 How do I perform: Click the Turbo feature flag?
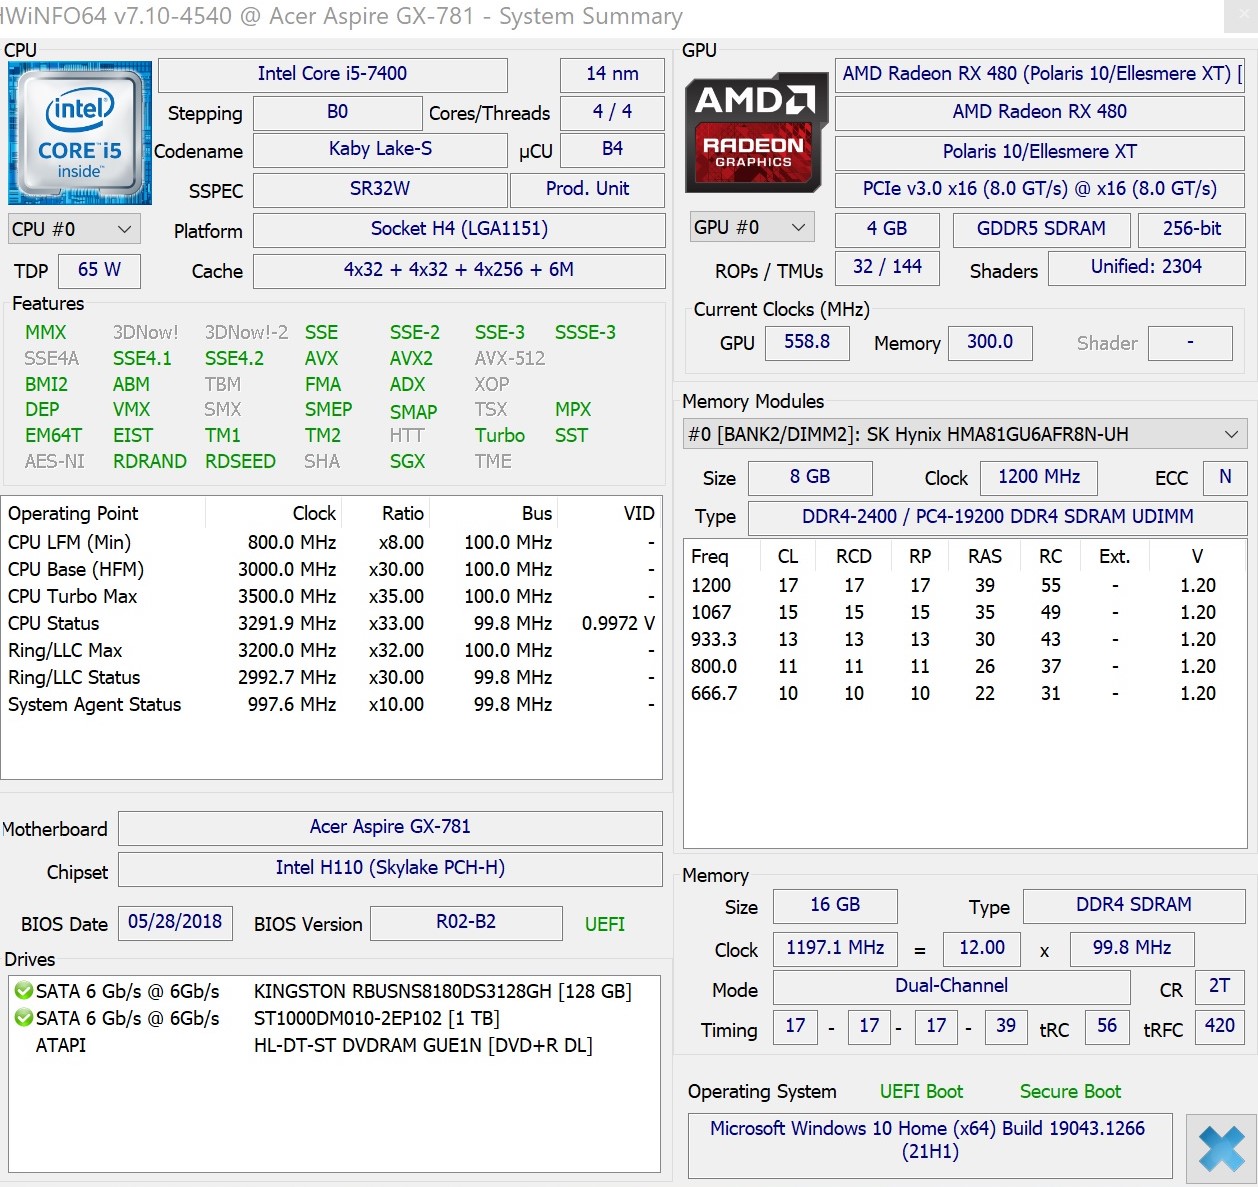click(500, 435)
